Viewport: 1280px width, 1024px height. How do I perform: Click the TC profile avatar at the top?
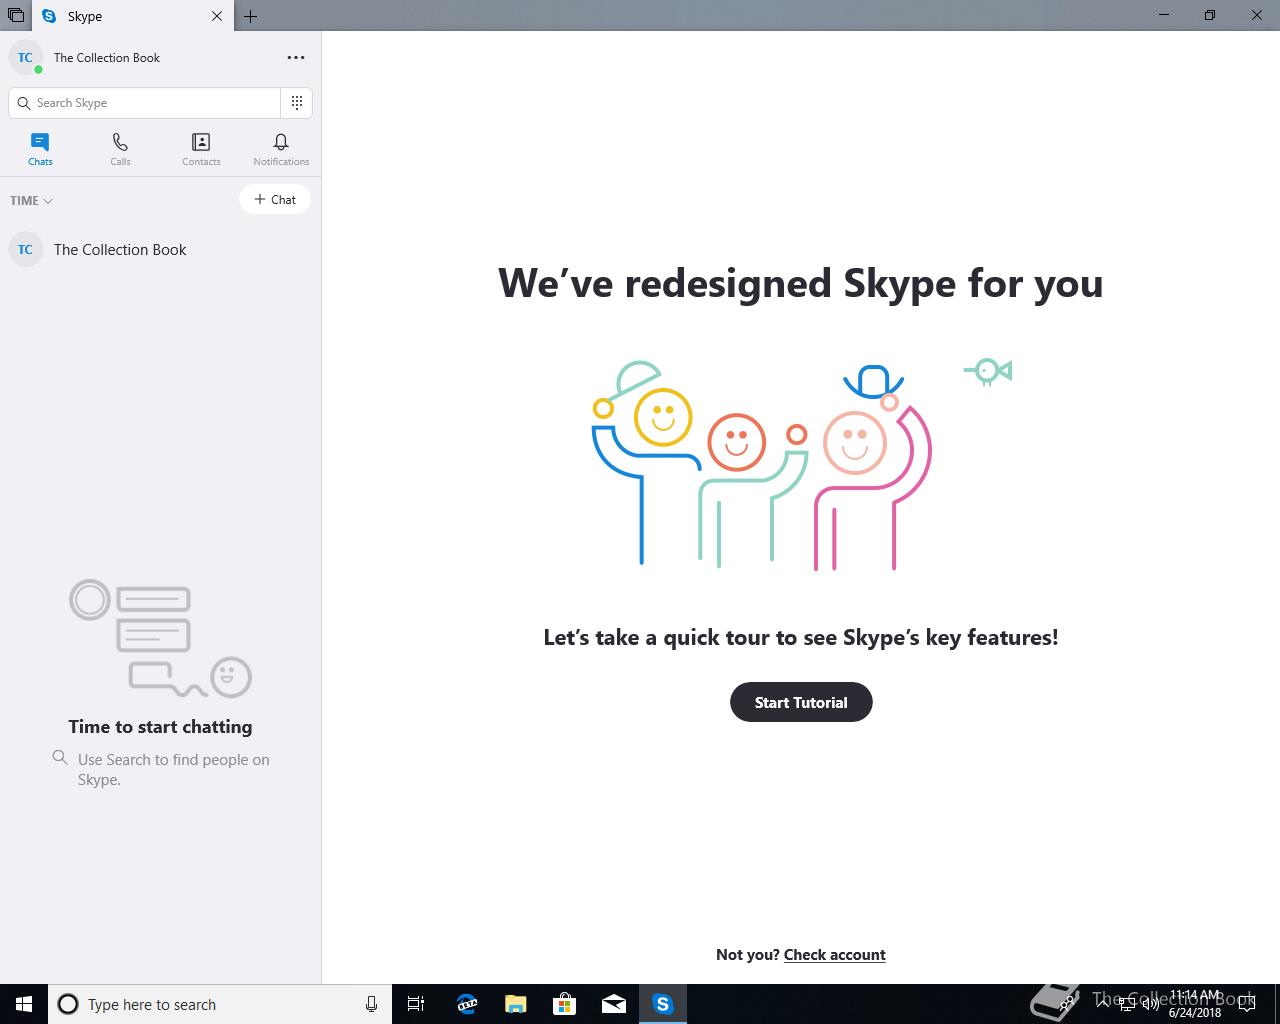(x=25, y=57)
